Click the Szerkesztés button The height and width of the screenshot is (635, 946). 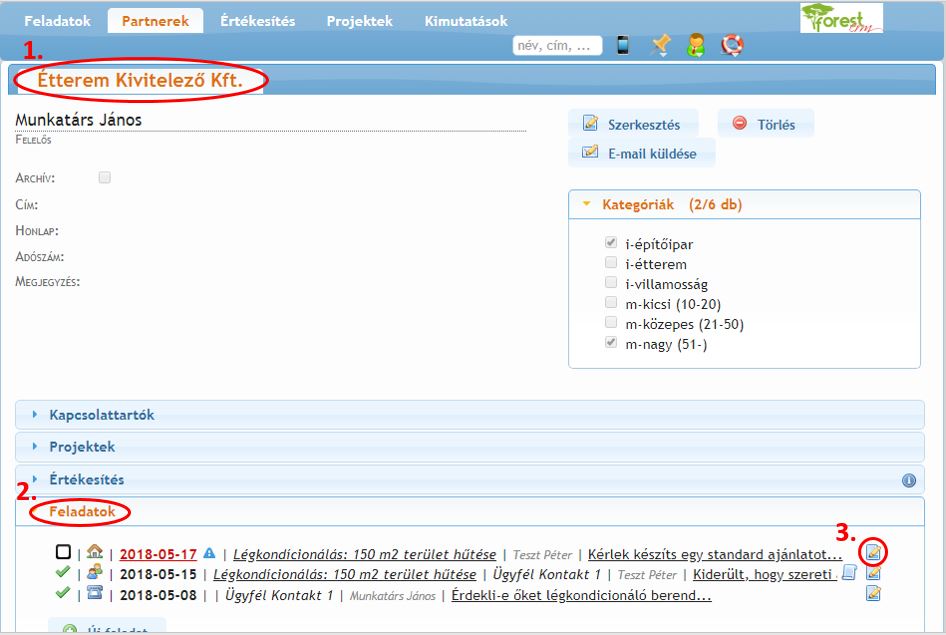tap(632, 125)
